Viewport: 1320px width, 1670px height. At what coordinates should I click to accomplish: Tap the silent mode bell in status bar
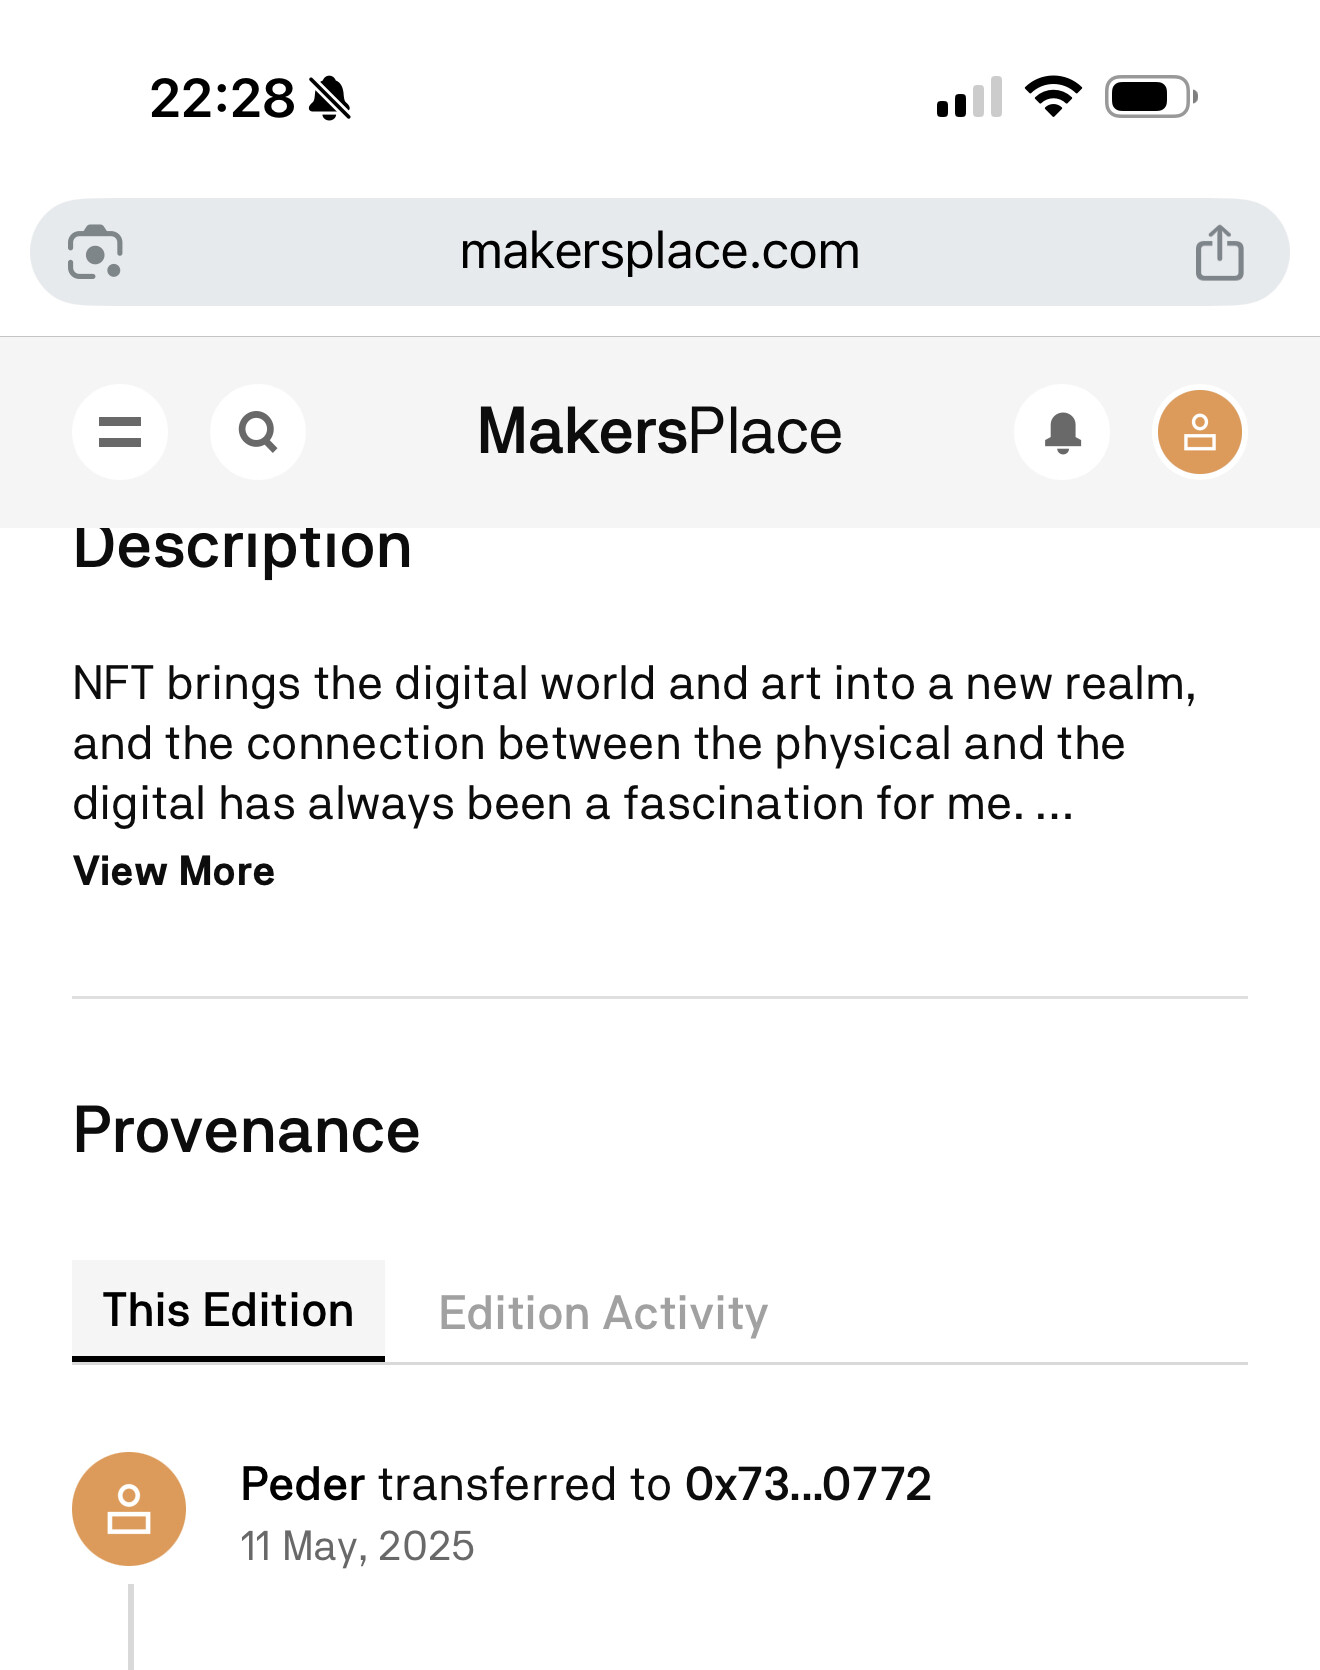click(x=330, y=98)
